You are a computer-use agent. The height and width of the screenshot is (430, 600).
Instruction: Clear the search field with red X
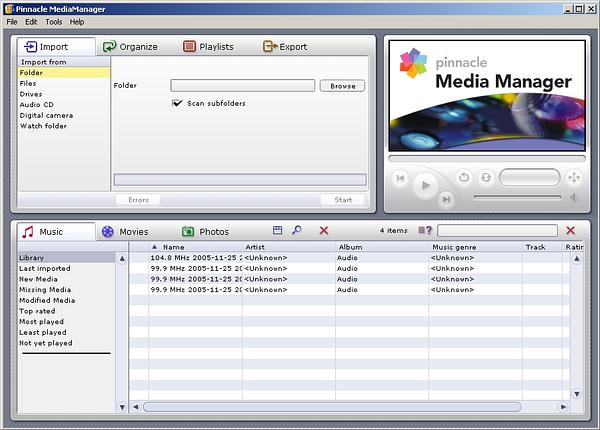tap(571, 230)
